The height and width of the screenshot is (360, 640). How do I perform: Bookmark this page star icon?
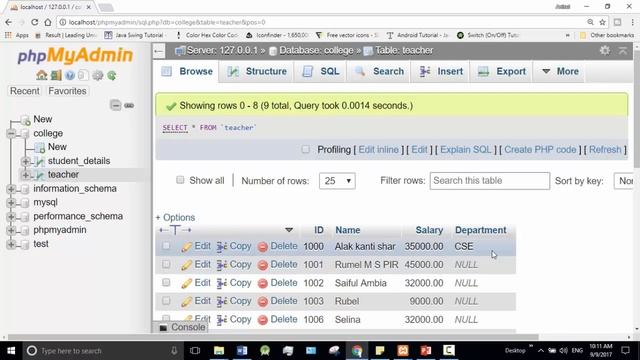pos(602,22)
